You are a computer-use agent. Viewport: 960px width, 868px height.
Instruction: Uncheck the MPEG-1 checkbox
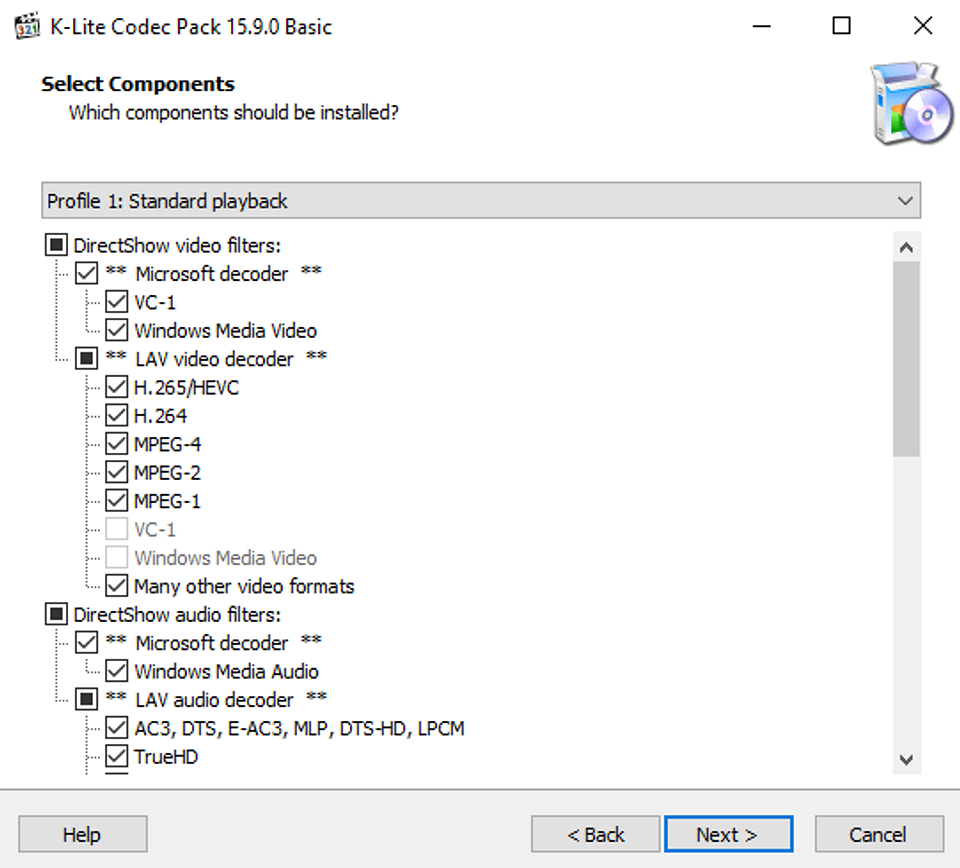pos(116,501)
